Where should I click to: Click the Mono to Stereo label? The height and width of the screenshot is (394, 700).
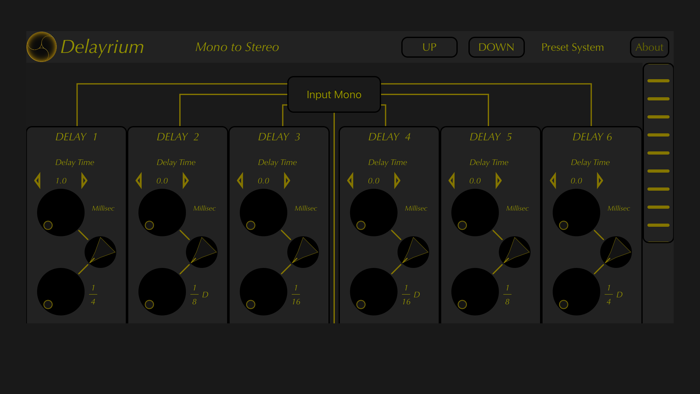(x=237, y=47)
